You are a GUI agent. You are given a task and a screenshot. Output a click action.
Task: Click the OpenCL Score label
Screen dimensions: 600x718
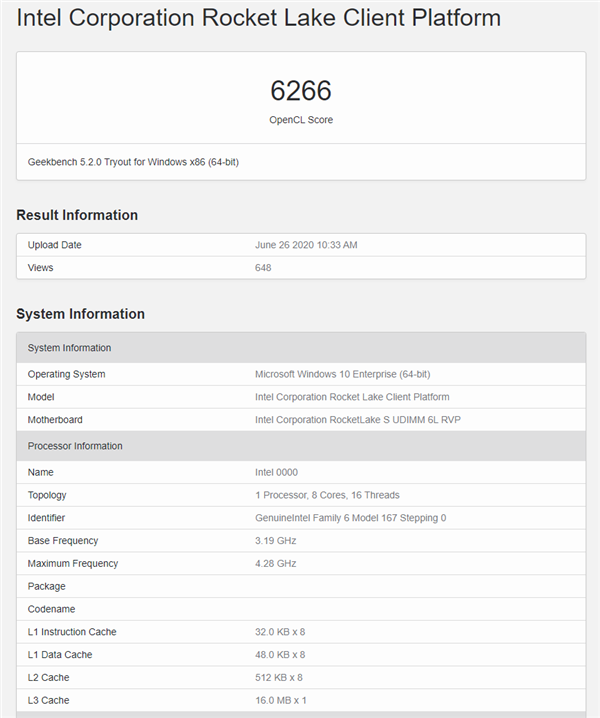coord(301,120)
